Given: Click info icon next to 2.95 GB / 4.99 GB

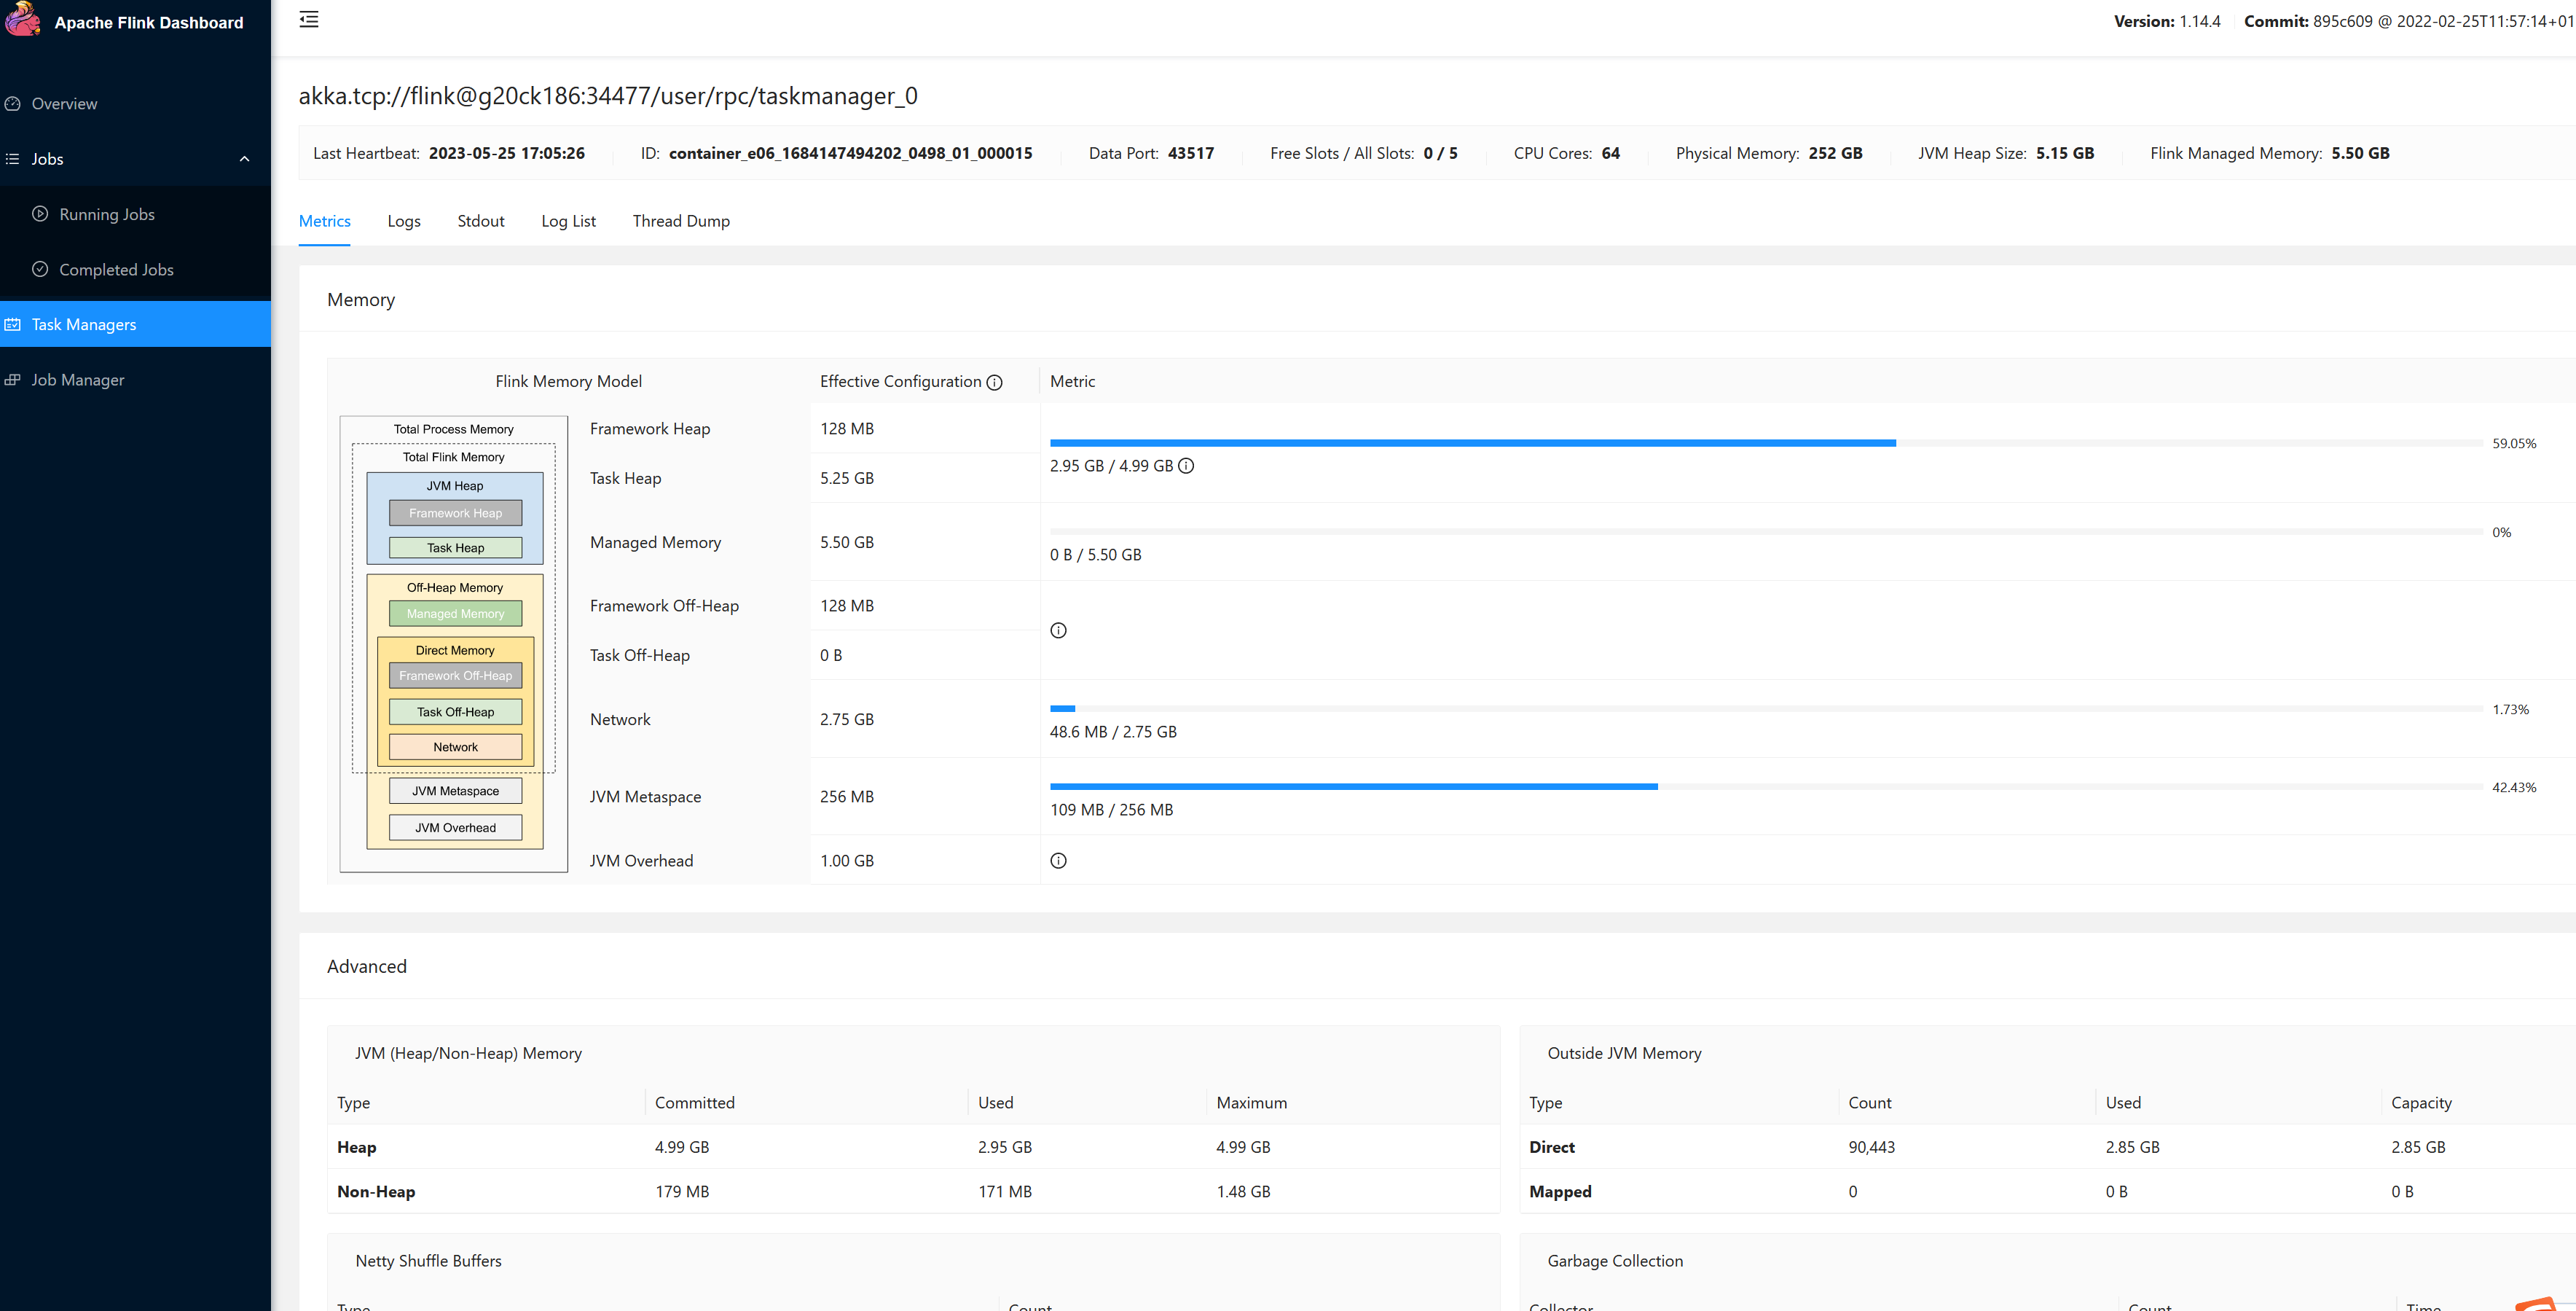Looking at the screenshot, I should click(x=1186, y=466).
